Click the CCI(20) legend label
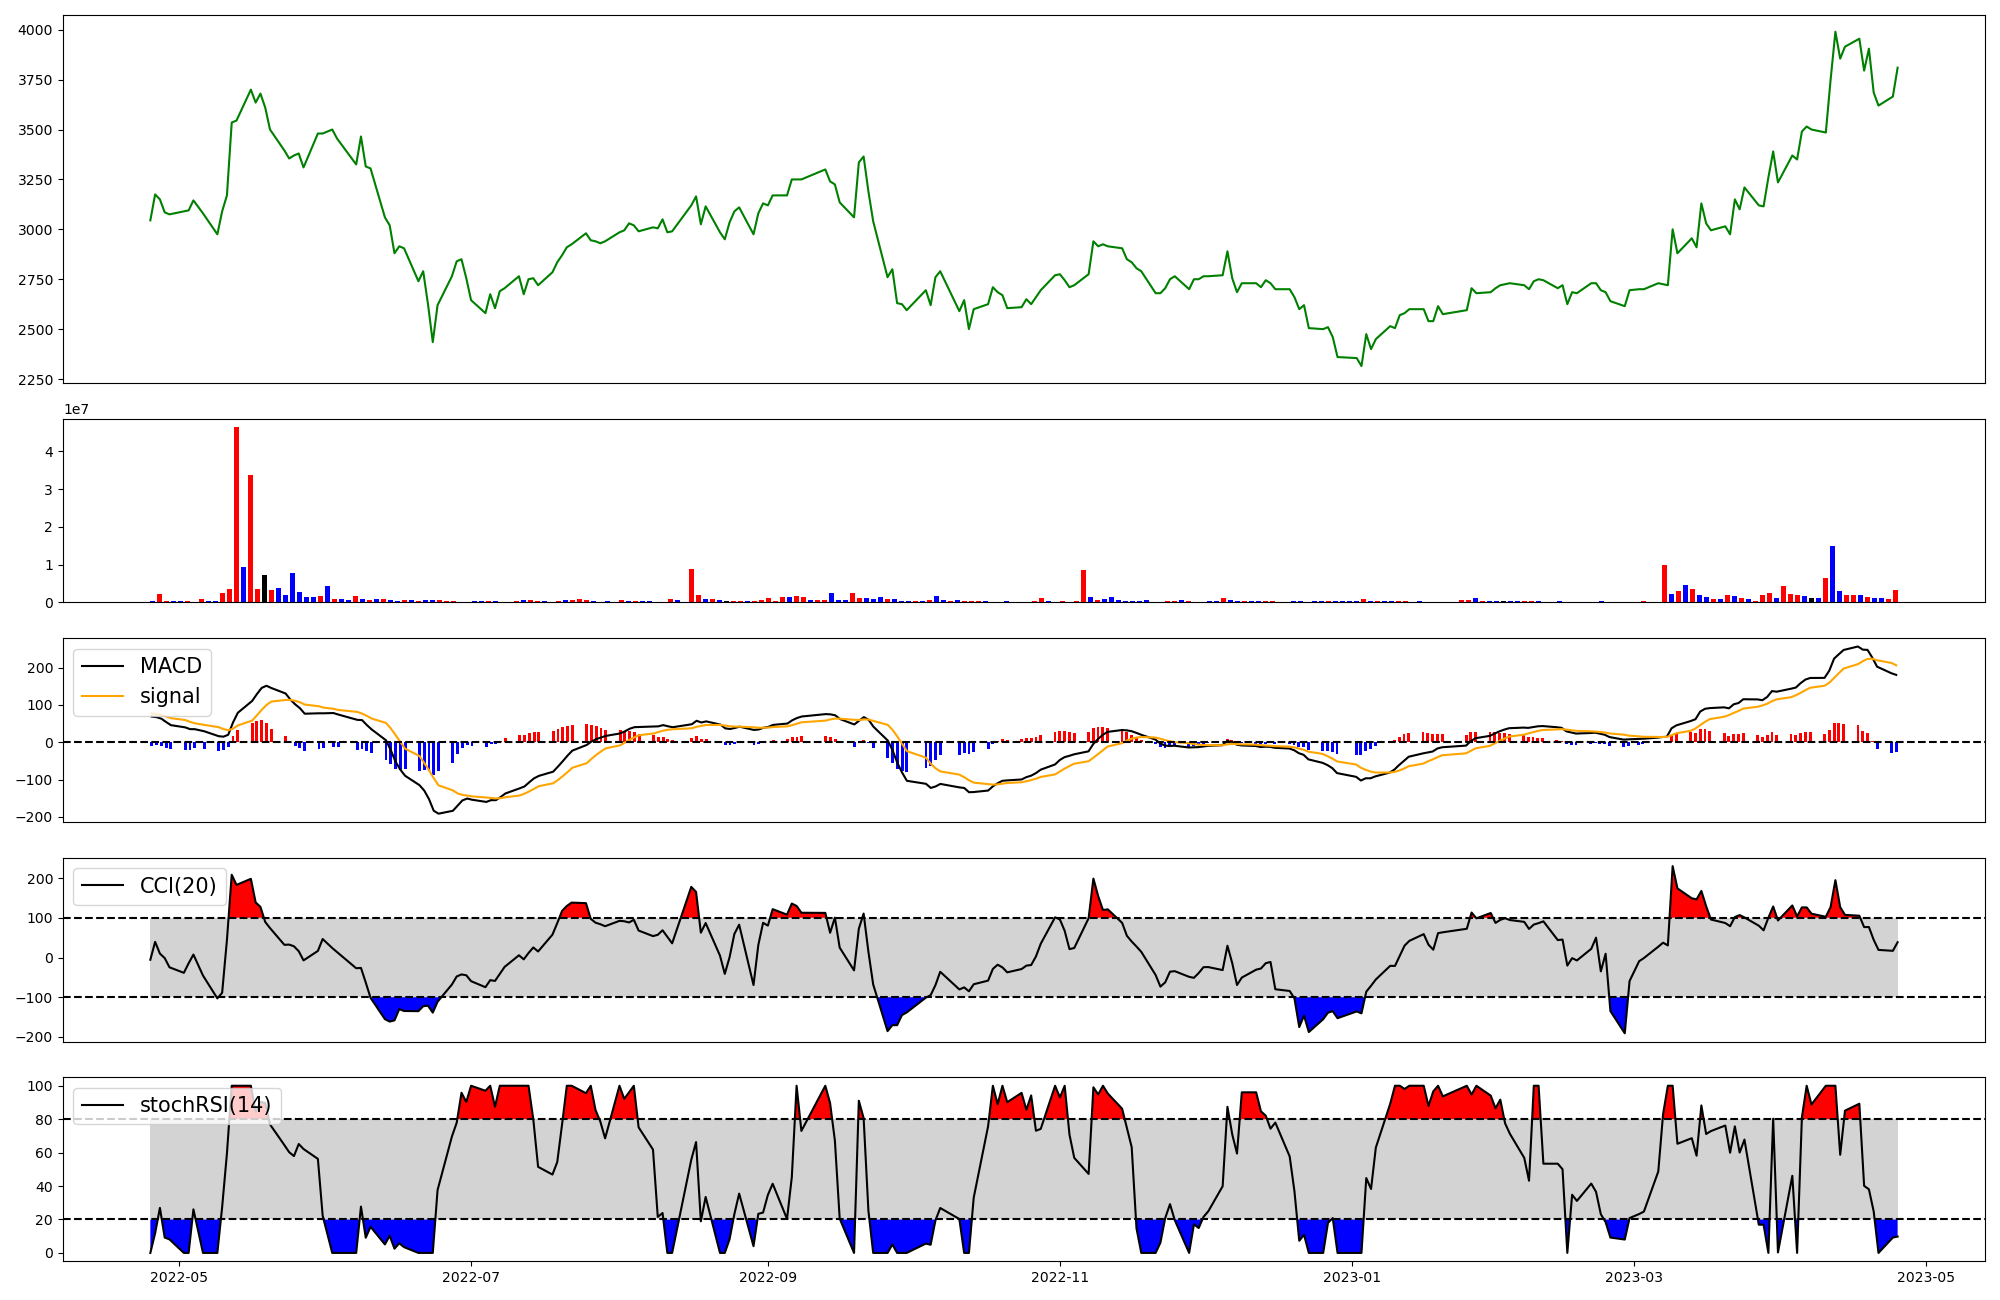The image size is (2000, 1300). click(178, 886)
